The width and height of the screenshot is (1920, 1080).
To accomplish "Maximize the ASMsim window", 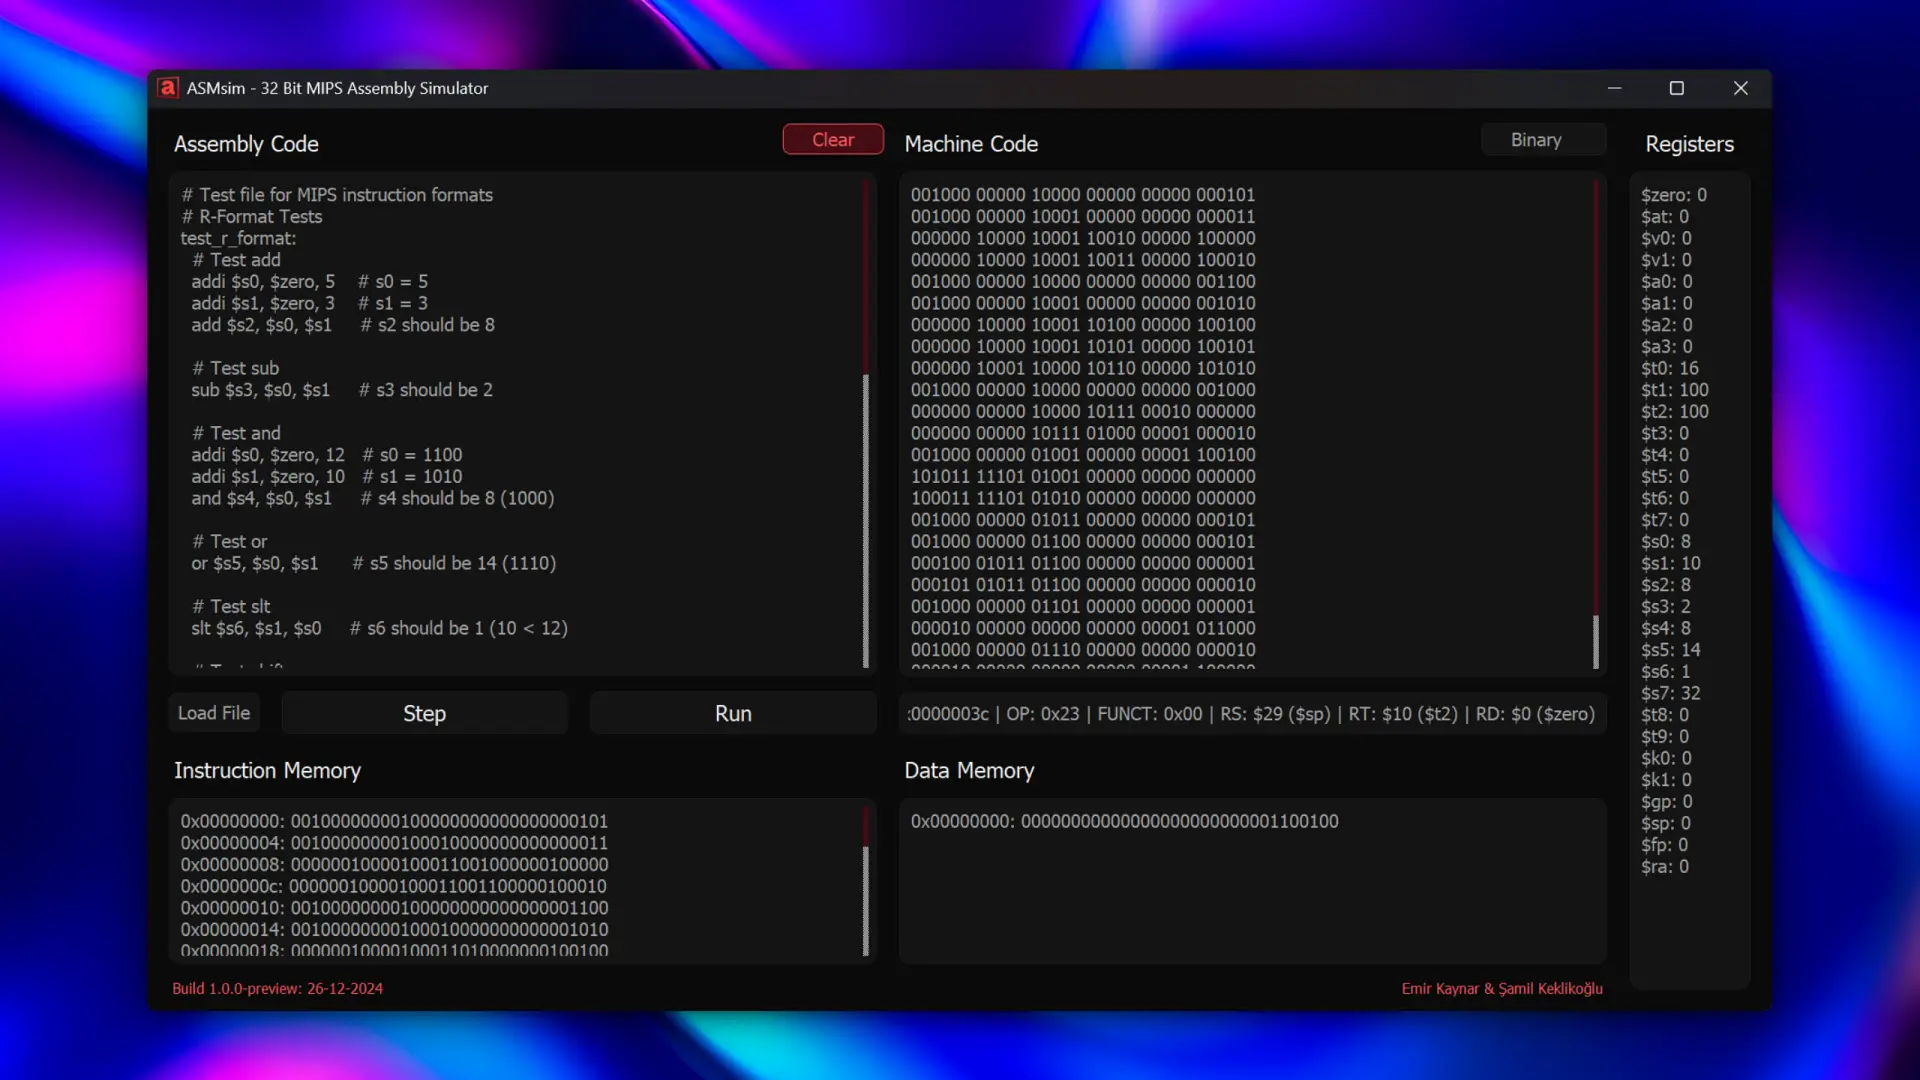I will coord(1677,88).
